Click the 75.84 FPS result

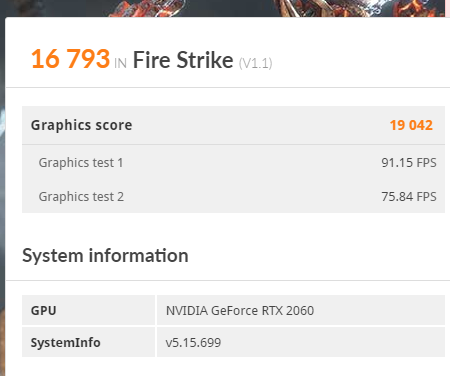click(x=409, y=197)
